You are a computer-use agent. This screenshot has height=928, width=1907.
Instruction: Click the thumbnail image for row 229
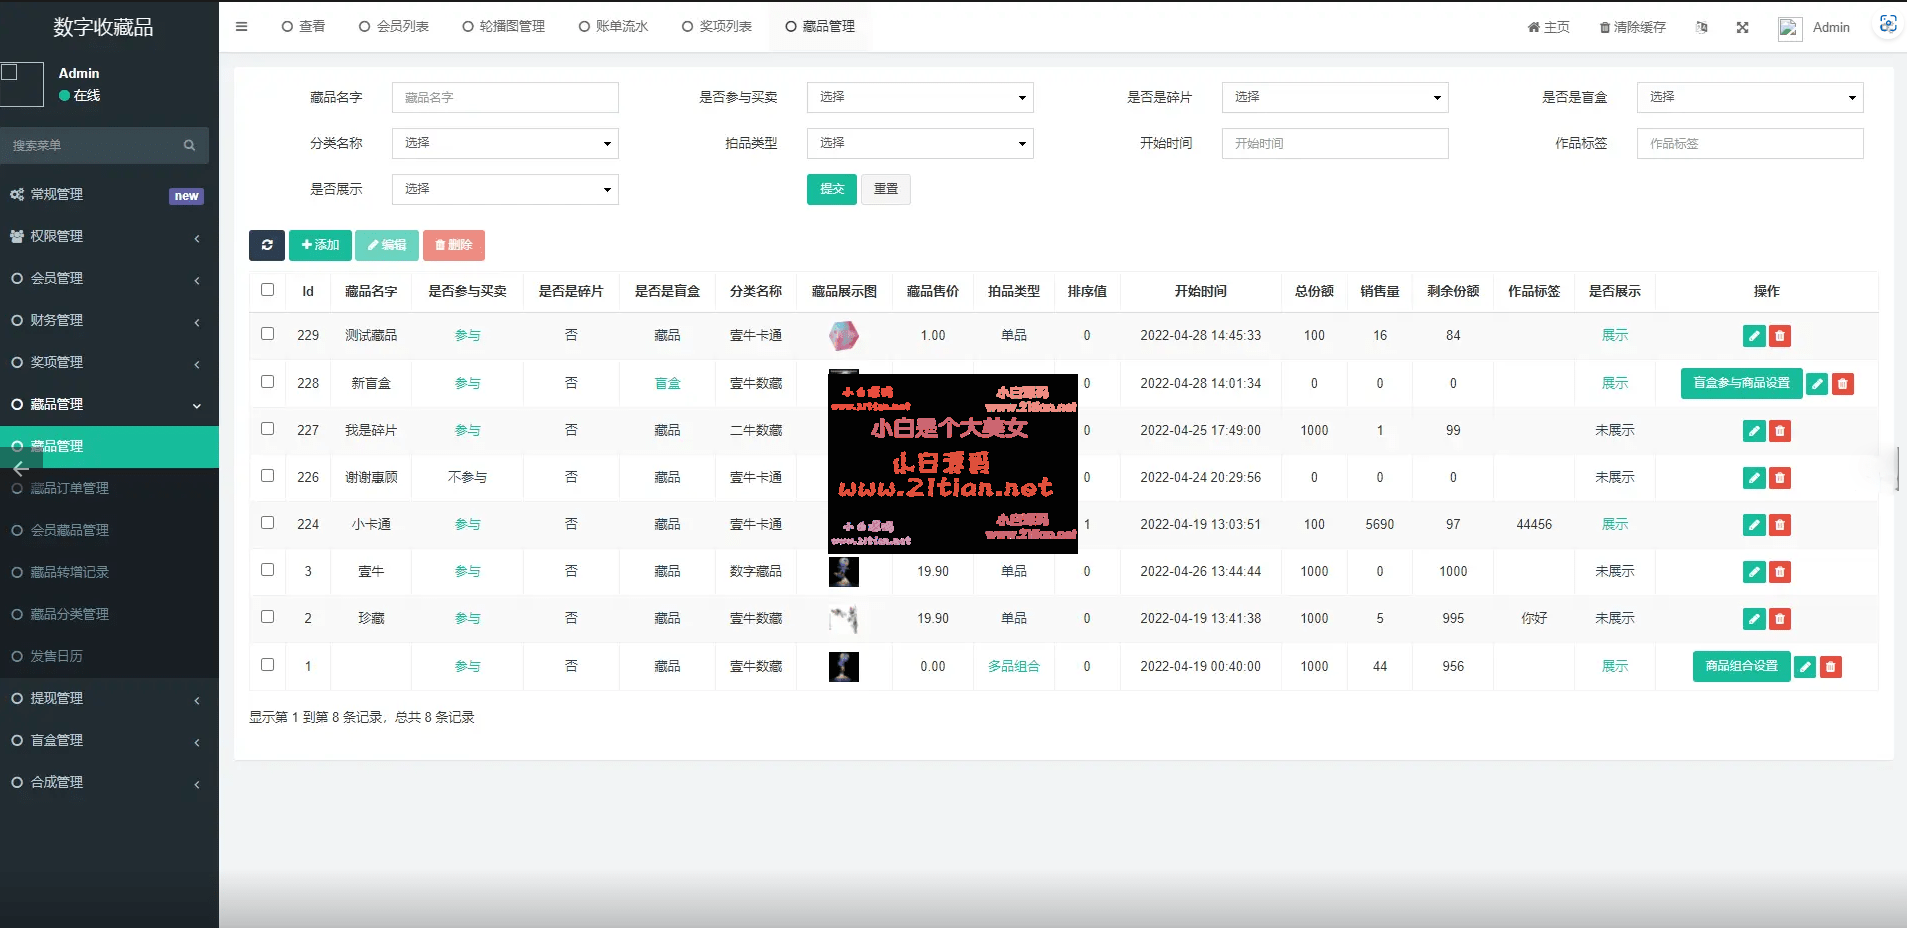click(x=843, y=336)
